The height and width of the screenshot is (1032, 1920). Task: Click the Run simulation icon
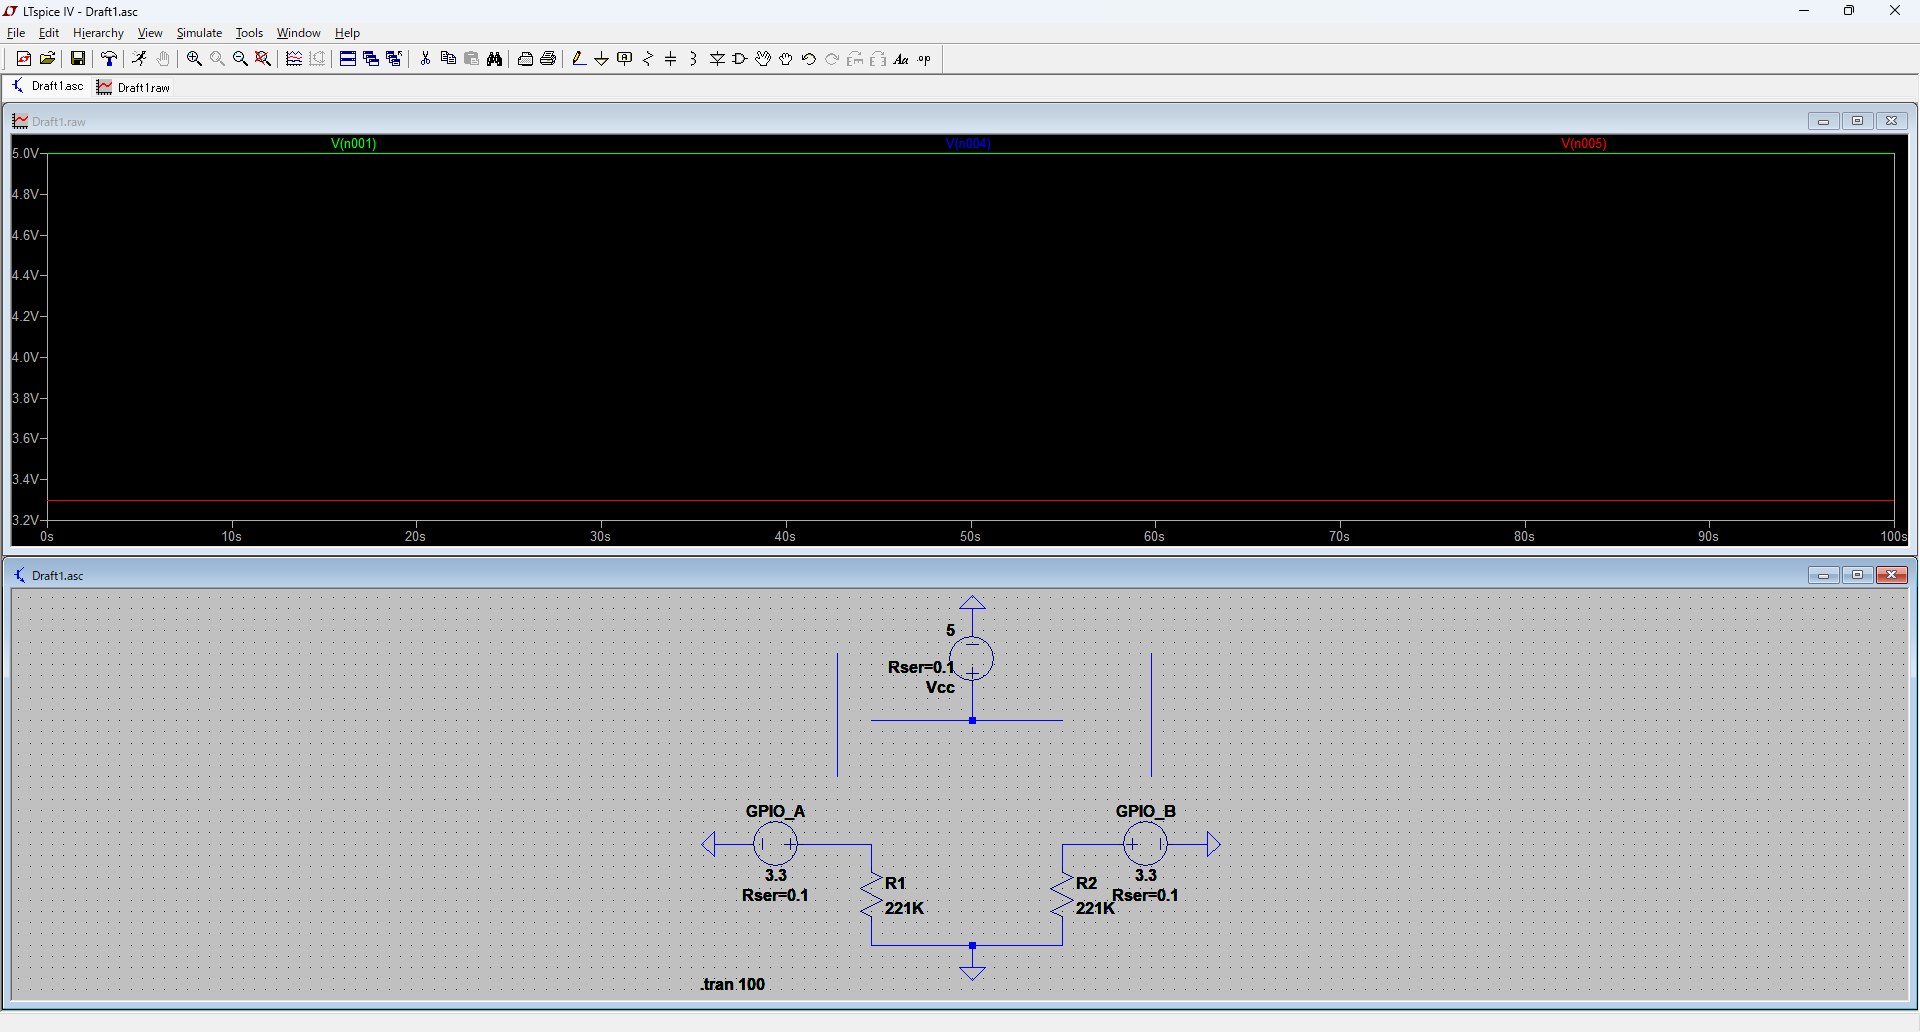pyautogui.click(x=139, y=59)
